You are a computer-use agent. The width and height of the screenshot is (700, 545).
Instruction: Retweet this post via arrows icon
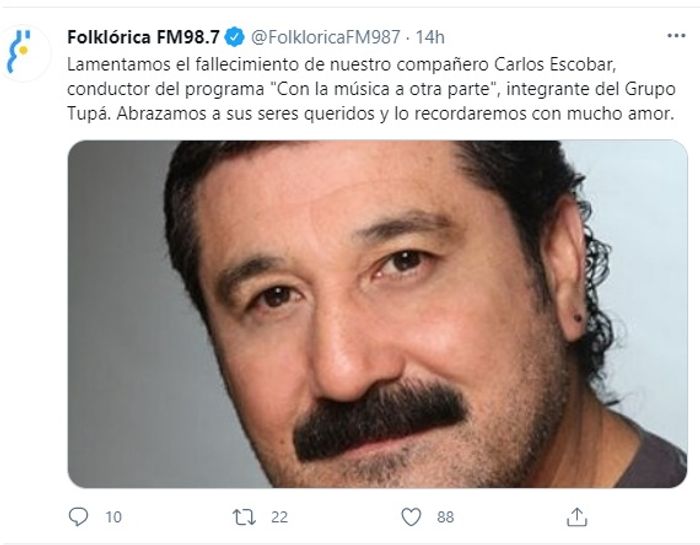click(x=244, y=517)
